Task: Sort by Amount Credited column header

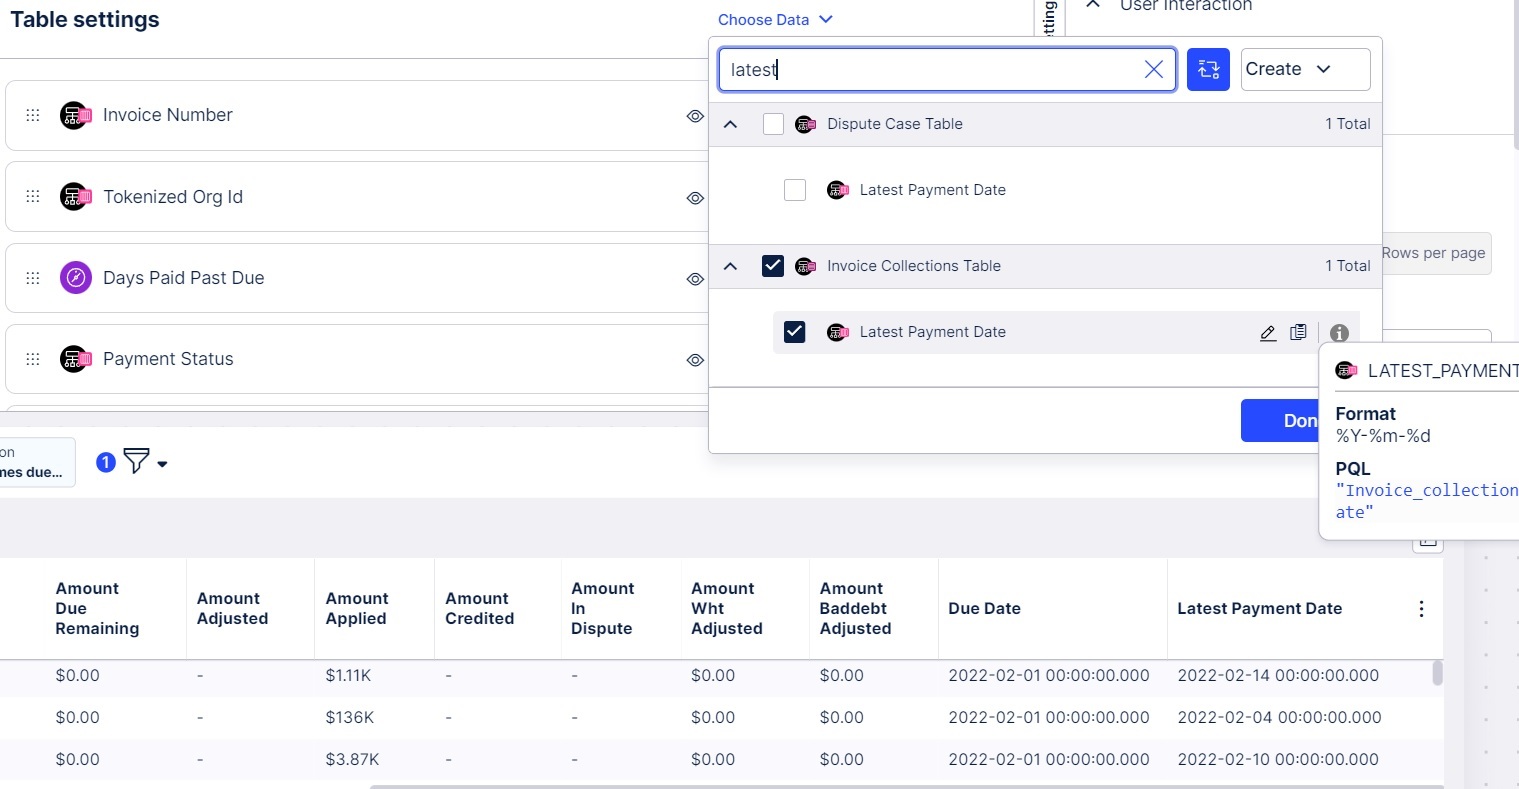Action: click(x=480, y=609)
